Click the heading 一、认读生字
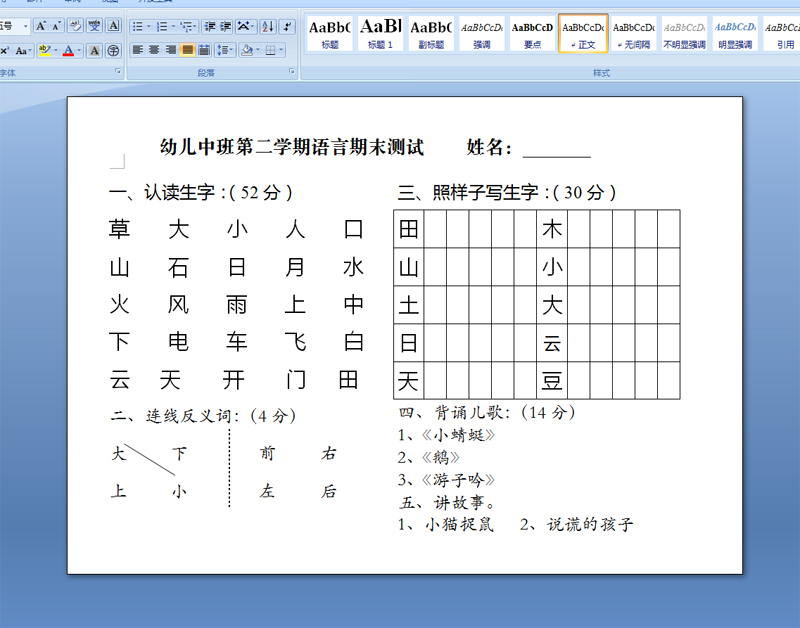 161,192
